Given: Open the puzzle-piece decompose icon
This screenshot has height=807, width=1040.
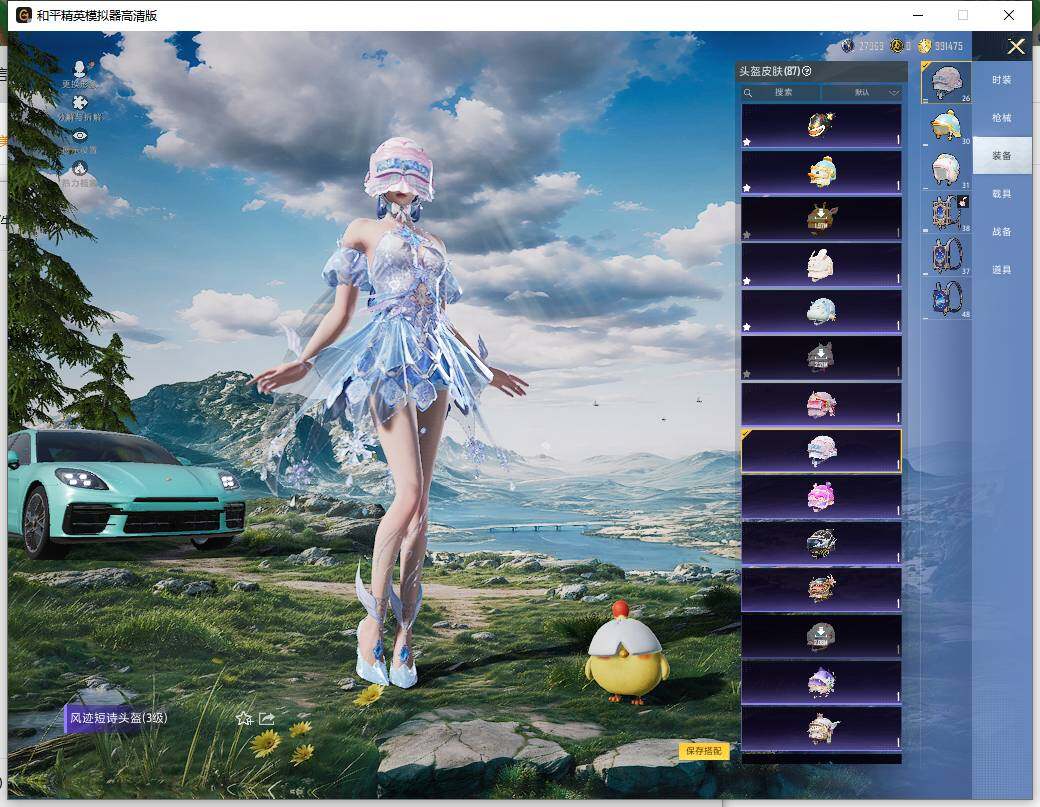Looking at the screenshot, I should pyautogui.click(x=80, y=102).
